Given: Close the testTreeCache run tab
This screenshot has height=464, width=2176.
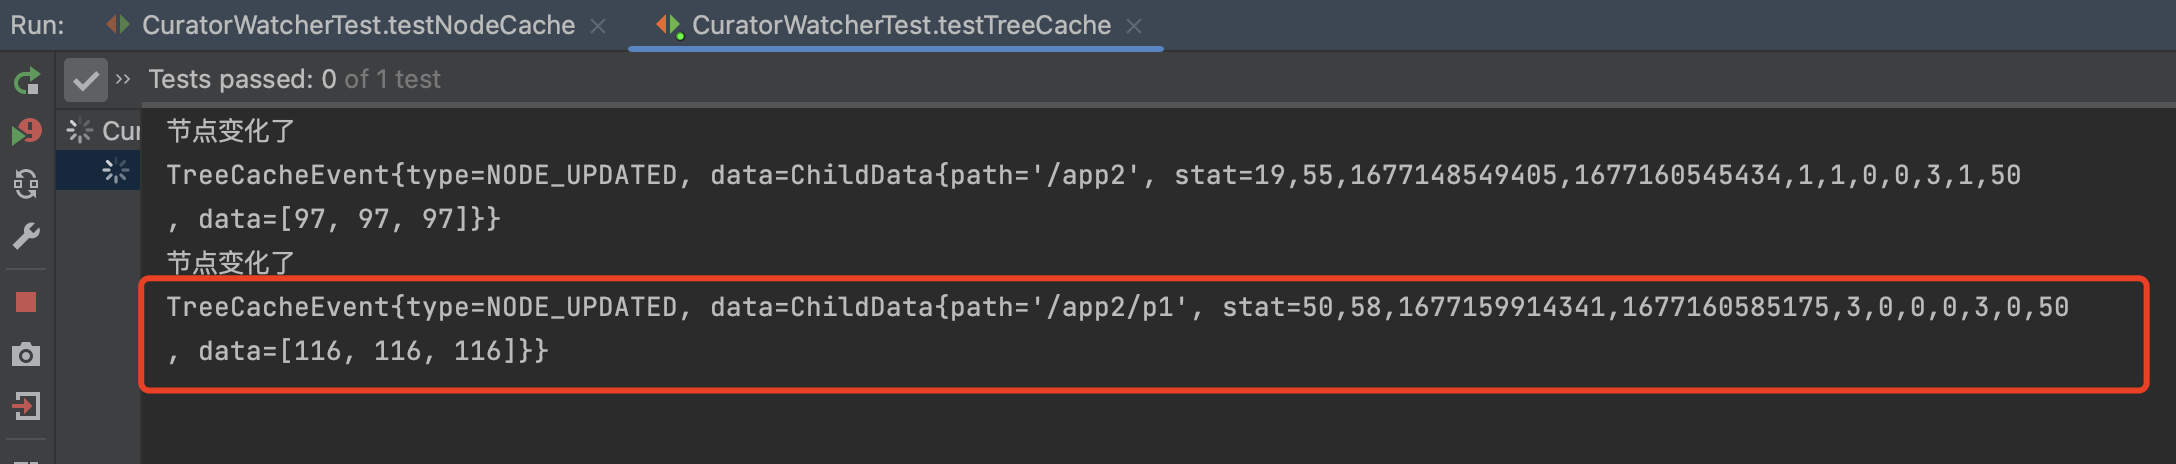Looking at the screenshot, I should tap(1134, 26).
